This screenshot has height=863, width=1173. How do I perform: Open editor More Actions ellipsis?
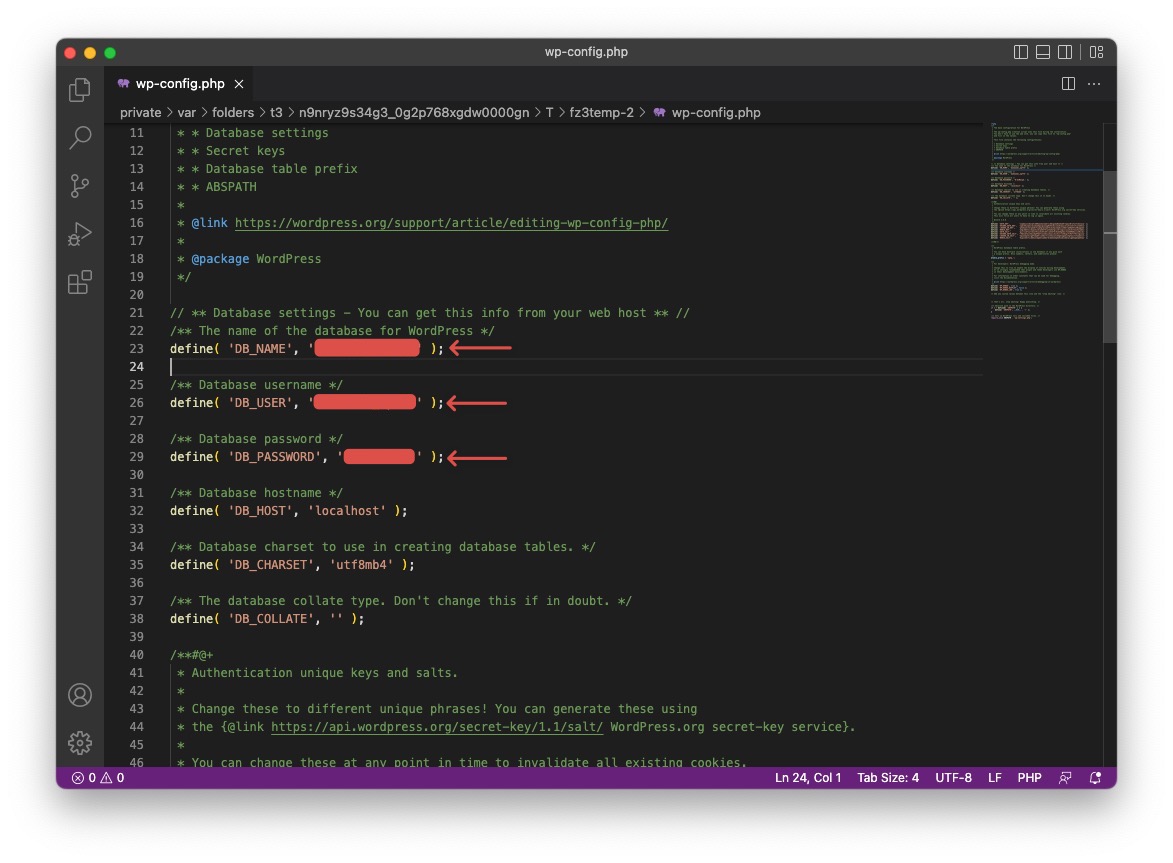click(1094, 84)
